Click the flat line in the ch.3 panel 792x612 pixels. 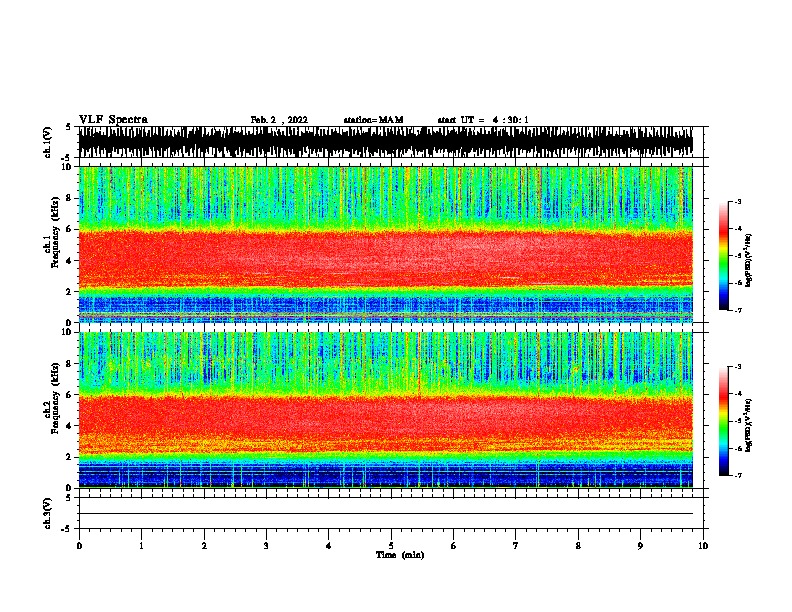(x=385, y=514)
